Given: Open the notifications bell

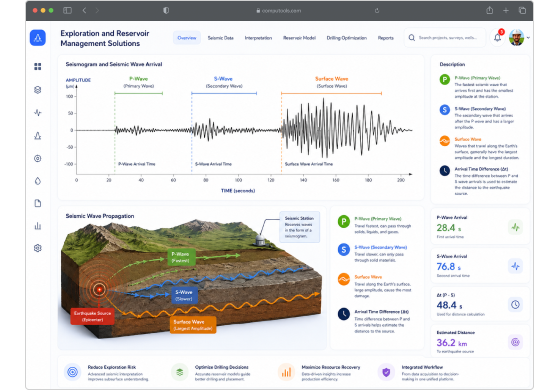Looking at the screenshot, I should (x=498, y=38).
